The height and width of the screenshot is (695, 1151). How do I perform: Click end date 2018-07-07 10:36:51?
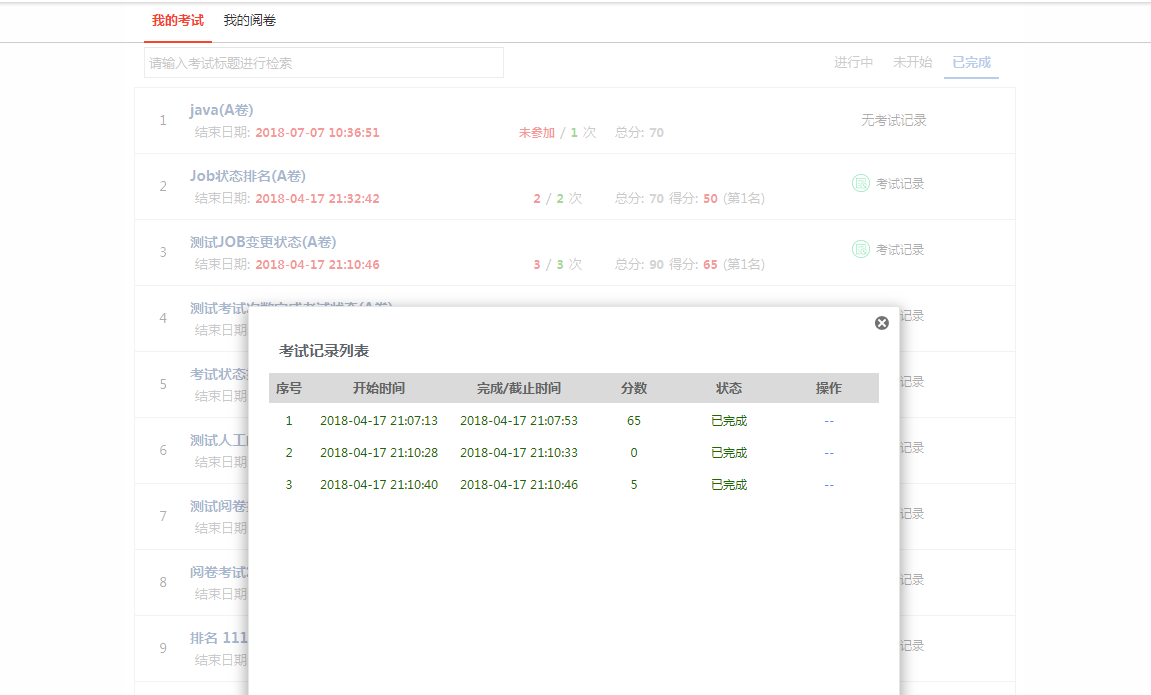(x=317, y=133)
